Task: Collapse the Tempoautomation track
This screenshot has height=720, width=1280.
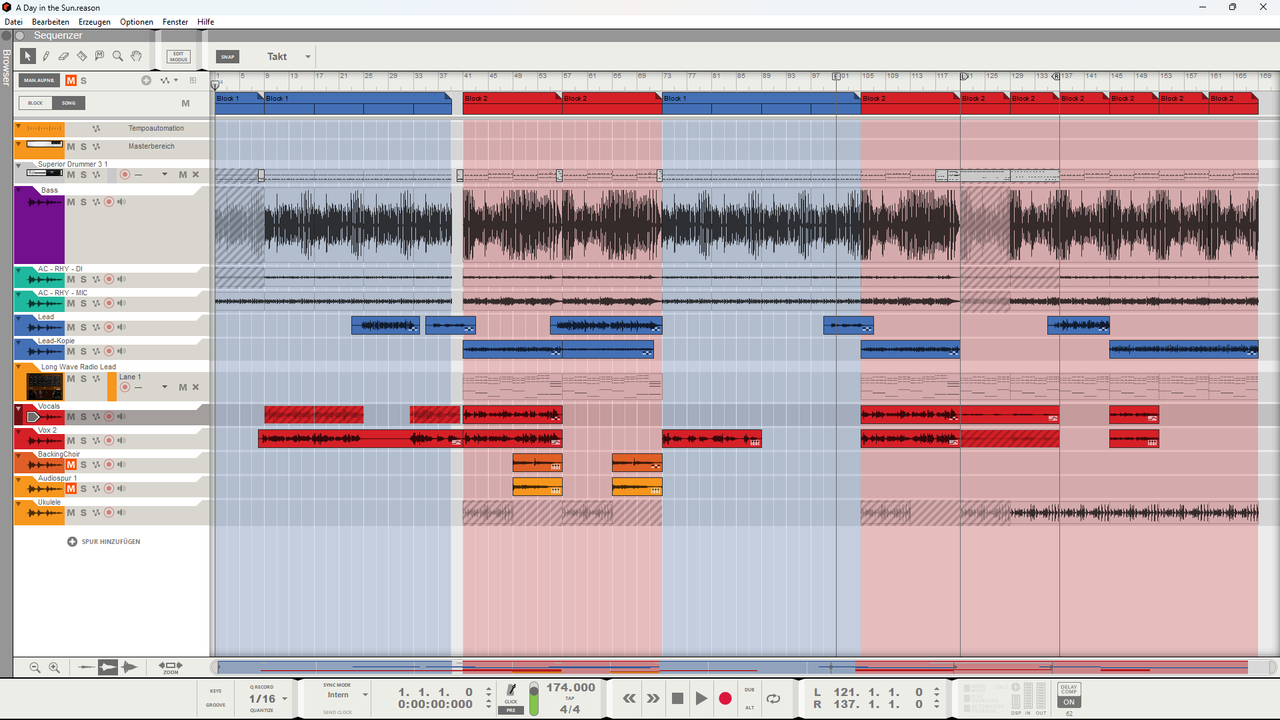Action: click(x=18, y=126)
